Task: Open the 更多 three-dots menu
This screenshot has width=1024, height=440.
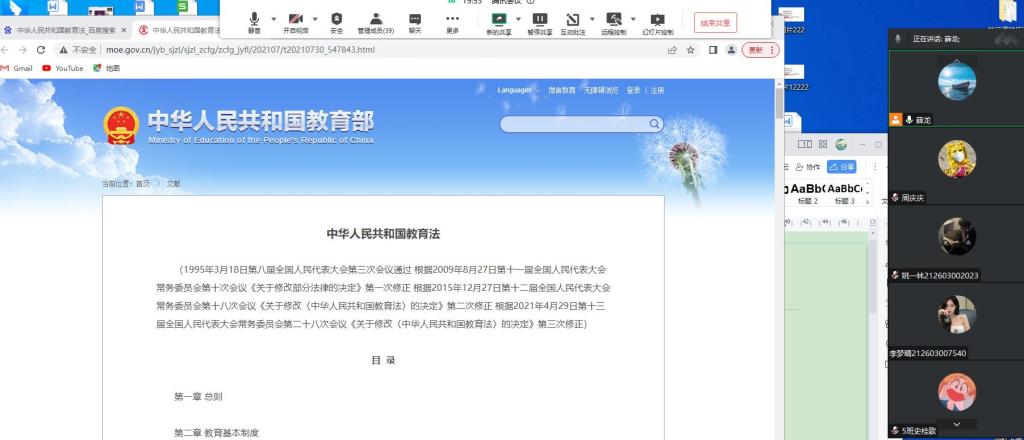Action: (453, 23)
